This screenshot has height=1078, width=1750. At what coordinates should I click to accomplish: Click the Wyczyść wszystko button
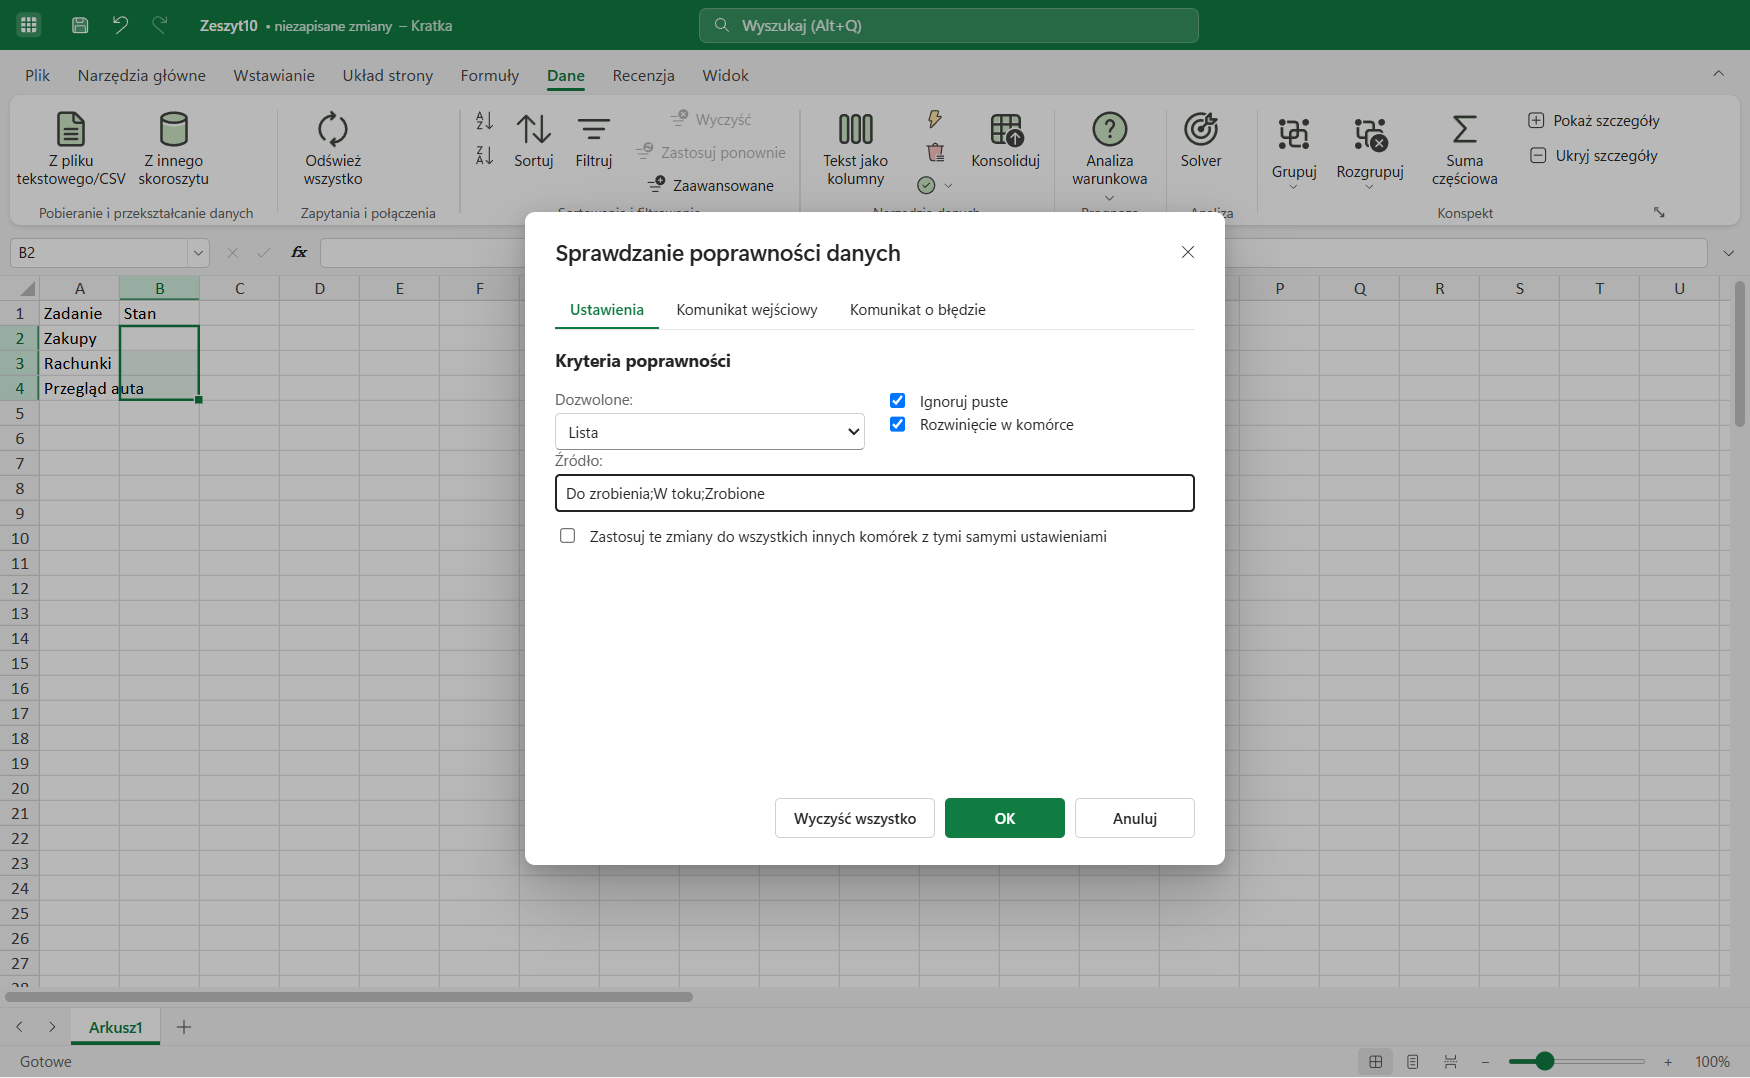coord(855,818)
